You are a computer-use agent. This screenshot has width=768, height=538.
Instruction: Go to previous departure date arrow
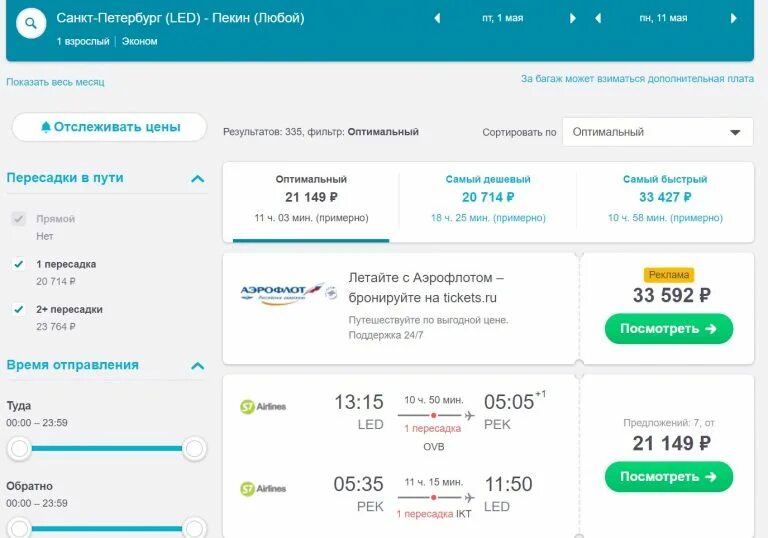[437, 18]
